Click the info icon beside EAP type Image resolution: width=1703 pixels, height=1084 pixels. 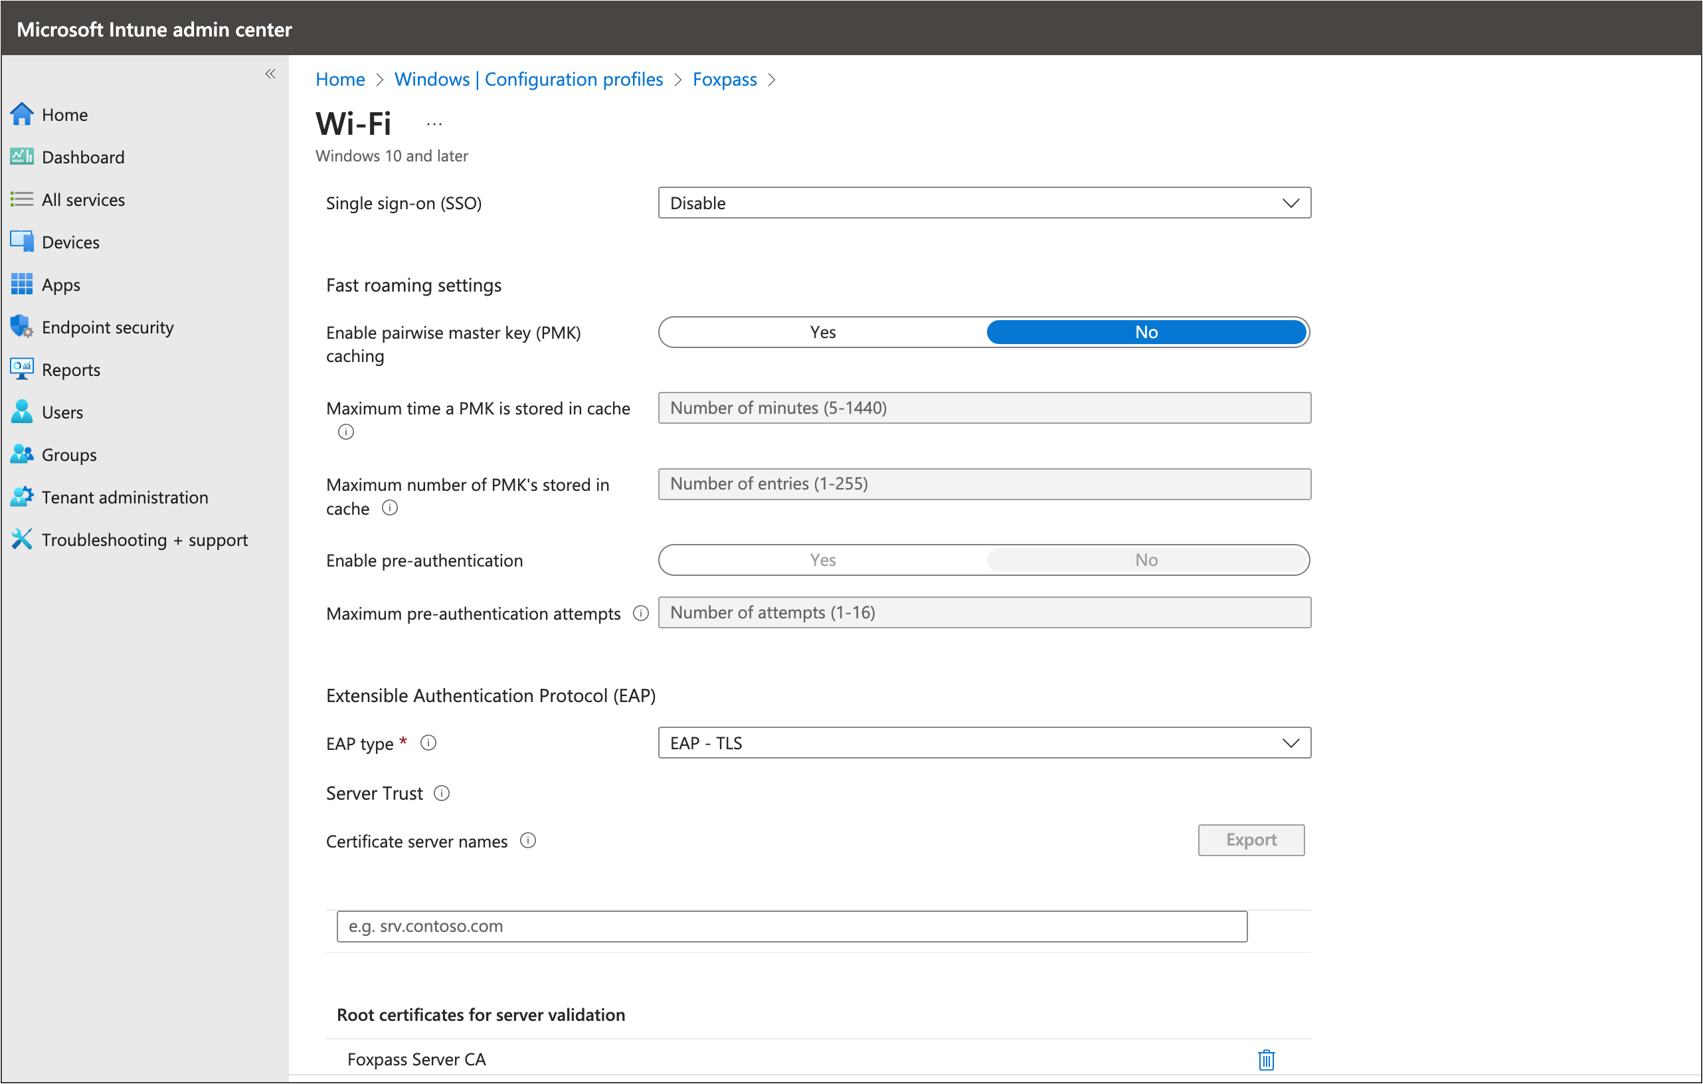point(428,743)
